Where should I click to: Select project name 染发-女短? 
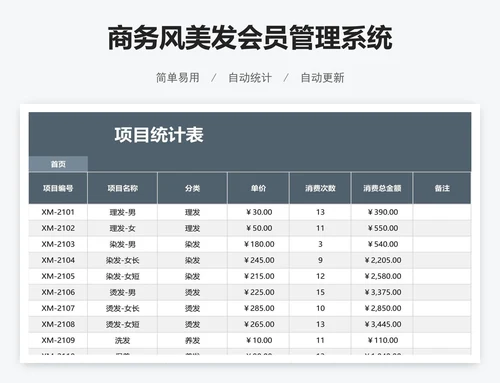(122, 276)
